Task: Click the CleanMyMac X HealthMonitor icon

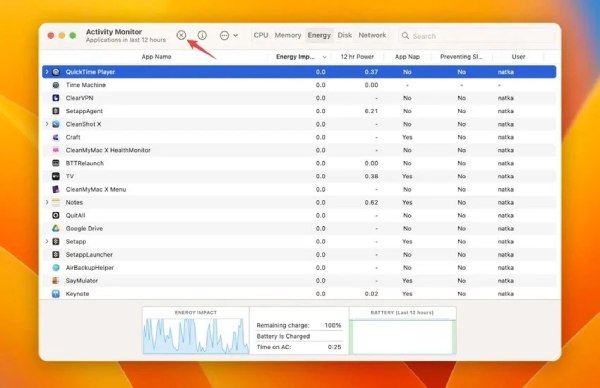Action: 56,150
